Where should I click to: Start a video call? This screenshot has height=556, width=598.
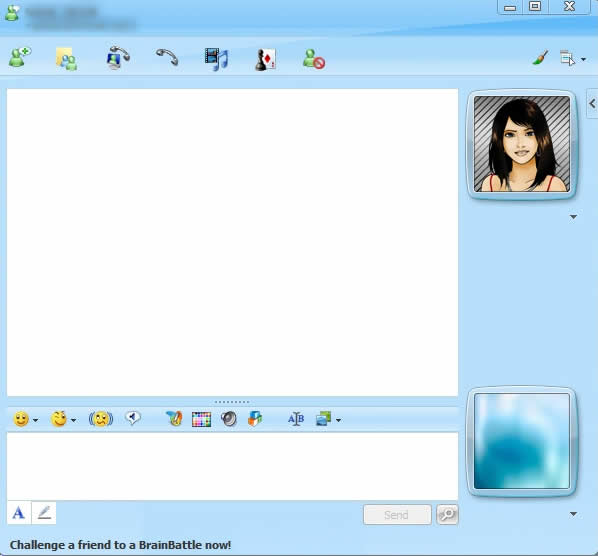click(117, 57)
